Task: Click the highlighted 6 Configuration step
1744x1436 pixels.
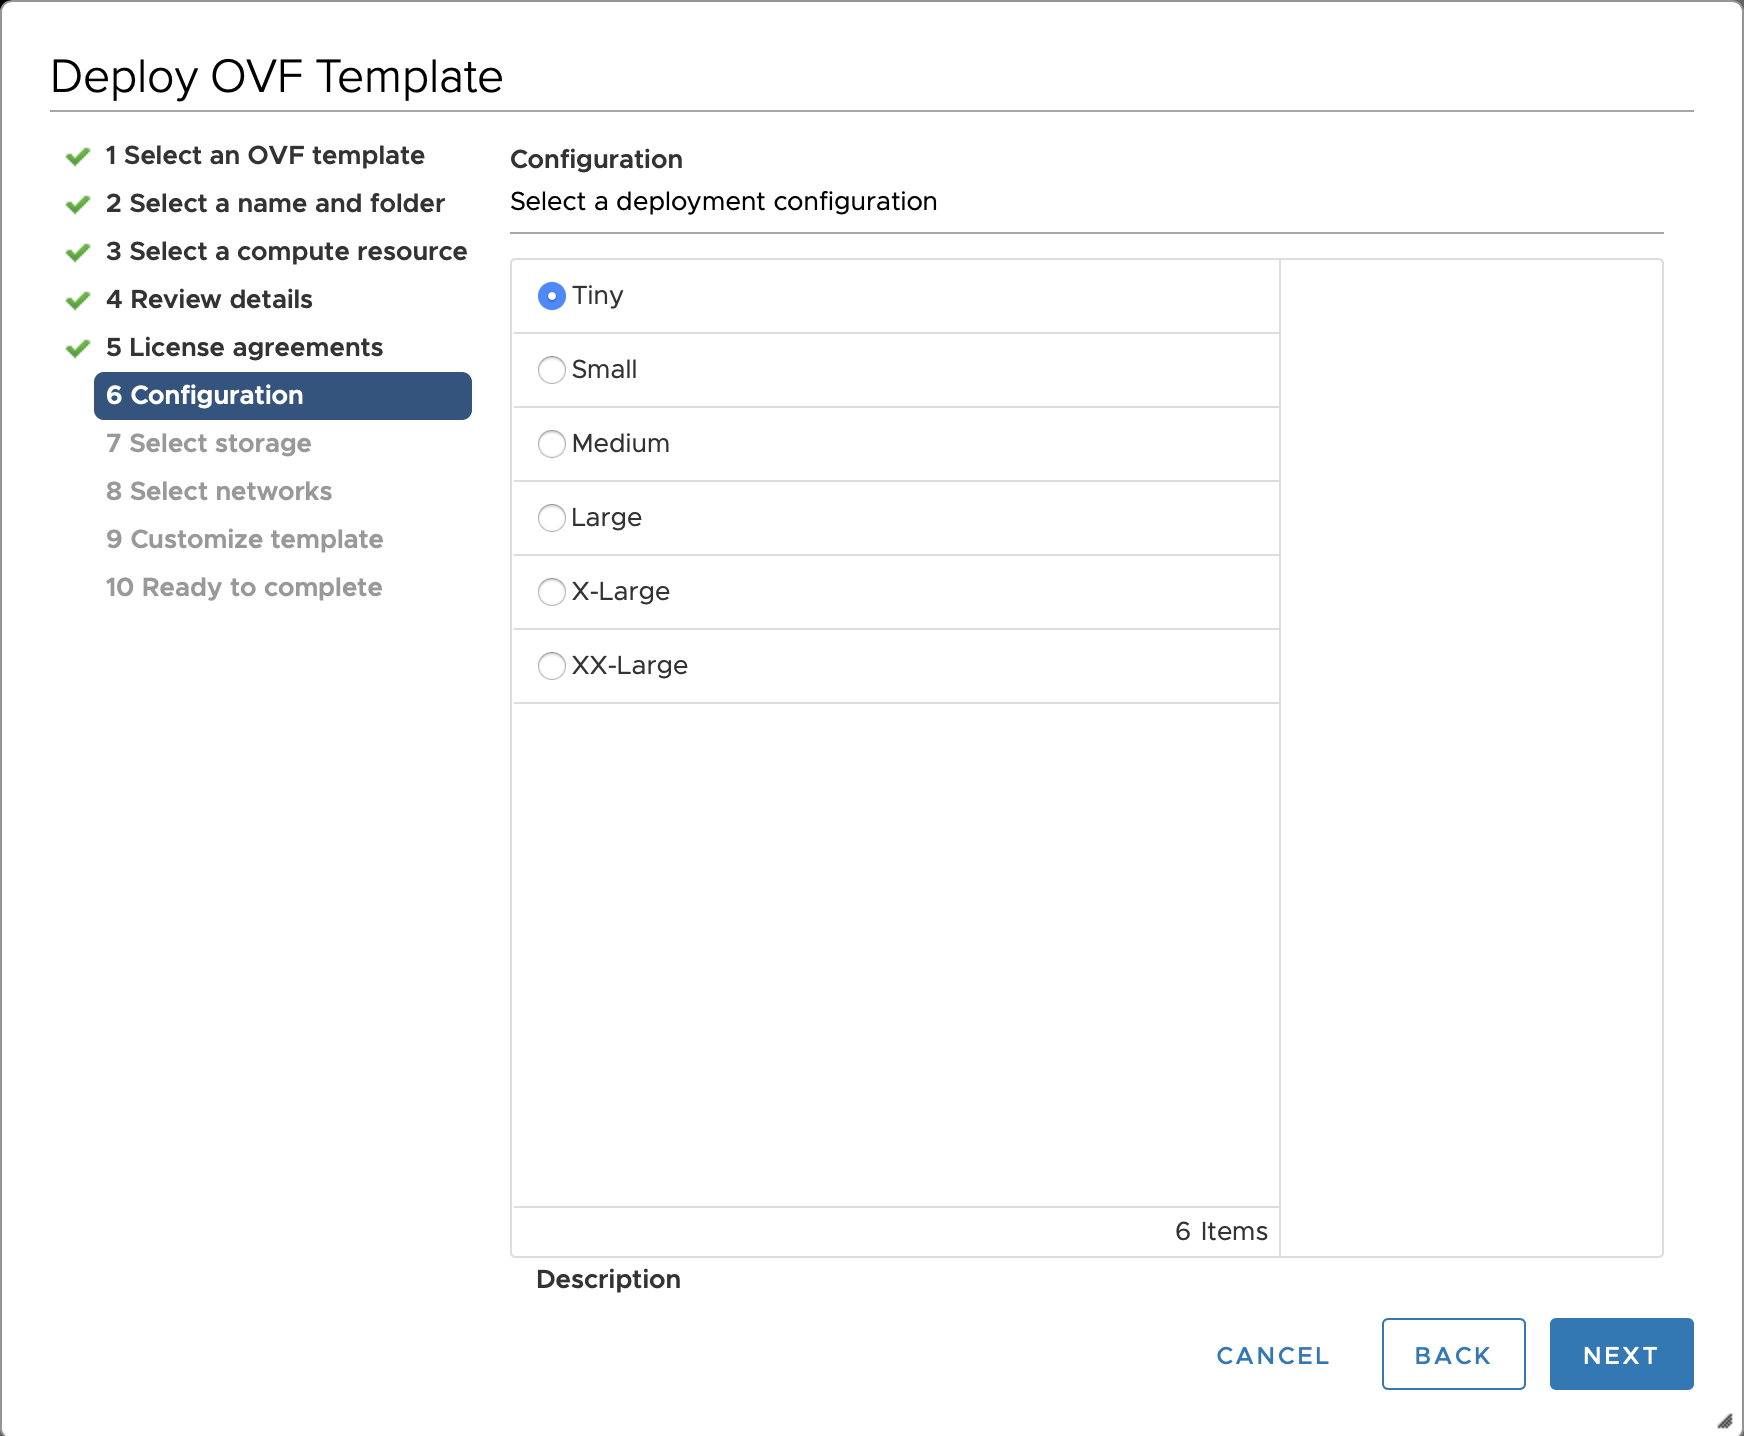Action: coord(283,396)
